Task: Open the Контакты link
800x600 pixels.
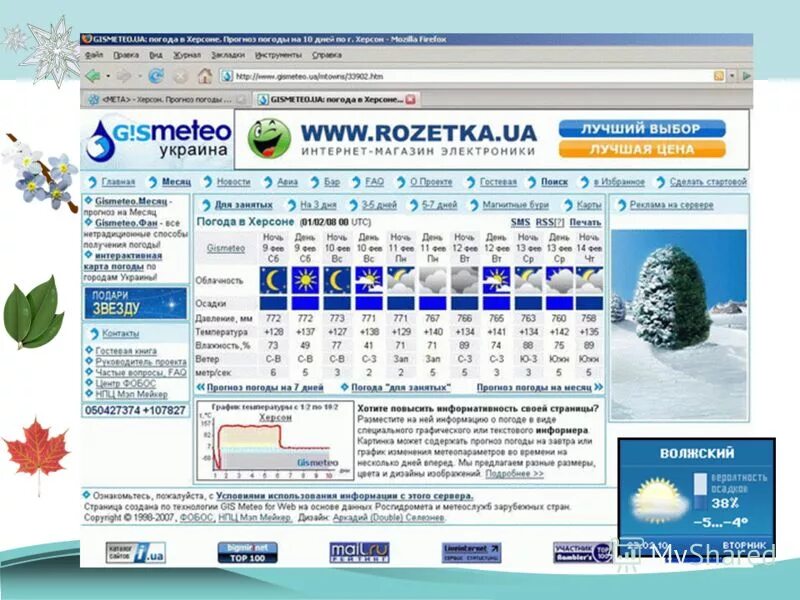Action: pos(120,334)
